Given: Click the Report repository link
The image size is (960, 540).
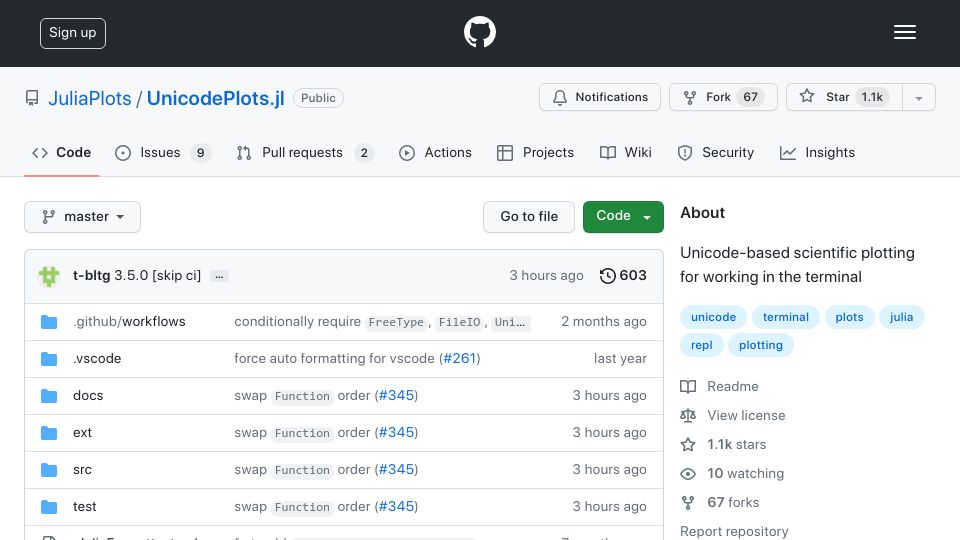Looking at the screenshot, I should coord(734,531).
